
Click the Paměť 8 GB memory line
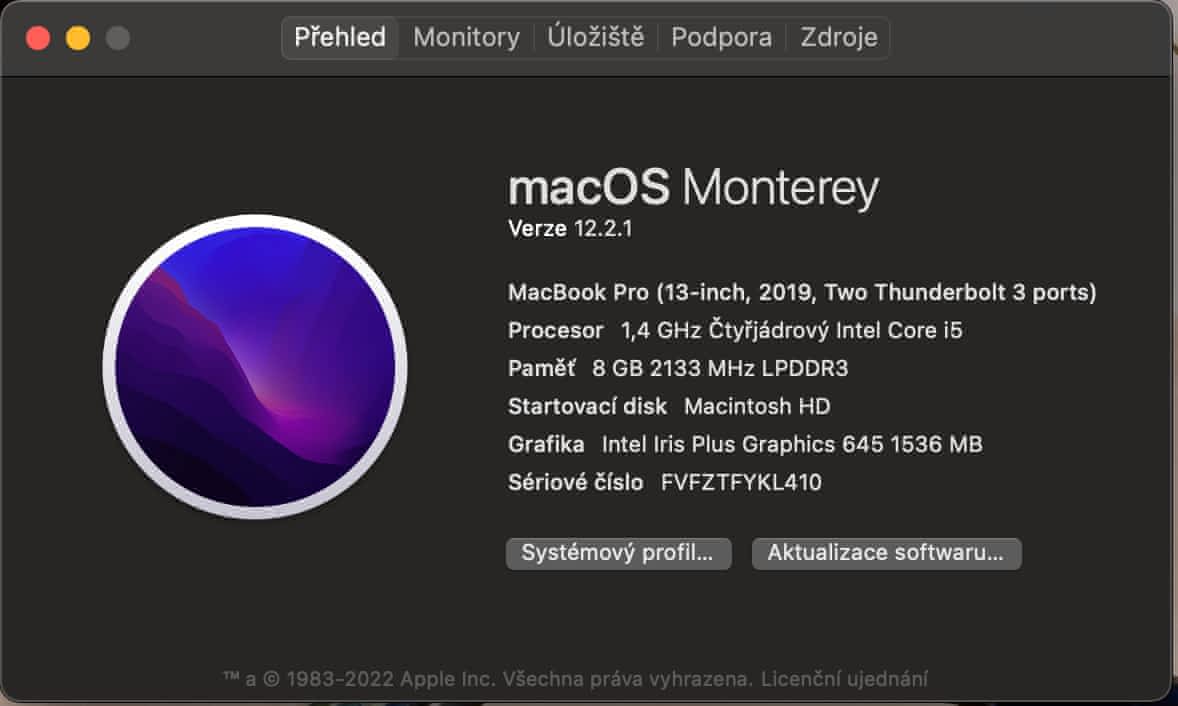click(x=677, y=368)
